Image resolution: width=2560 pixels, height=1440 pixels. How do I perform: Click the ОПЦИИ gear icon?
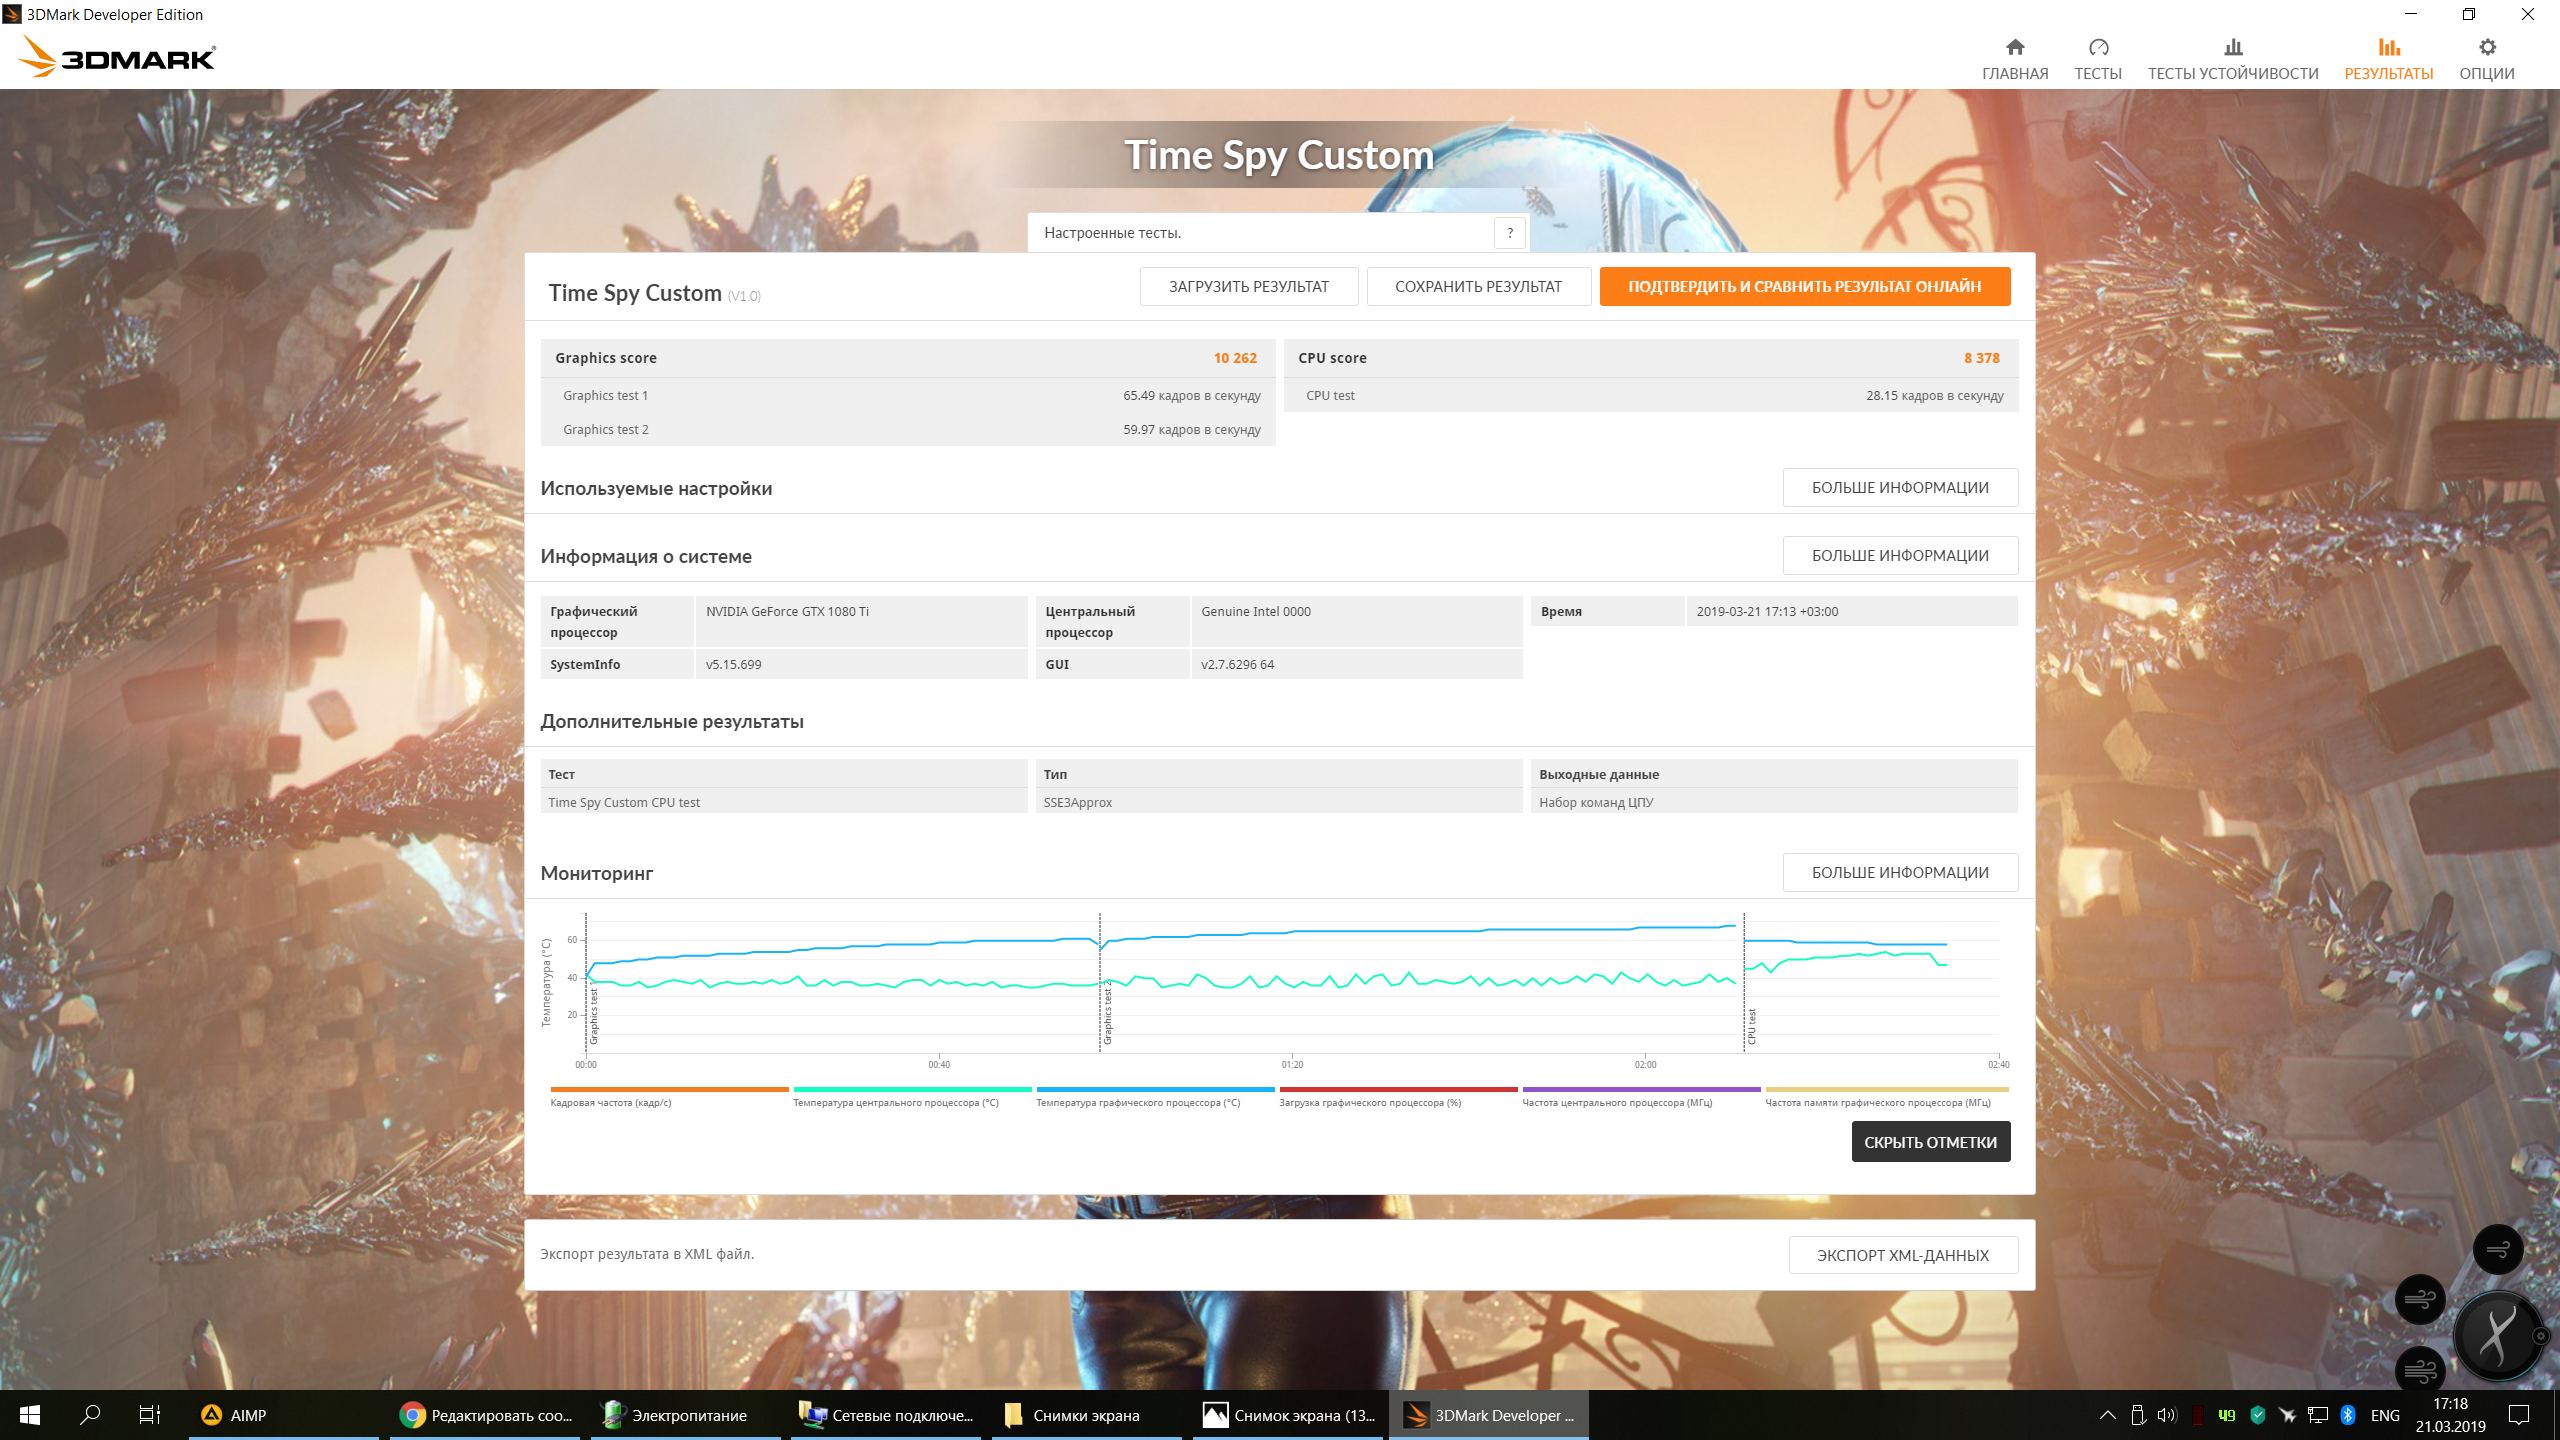click(2486, 48)
